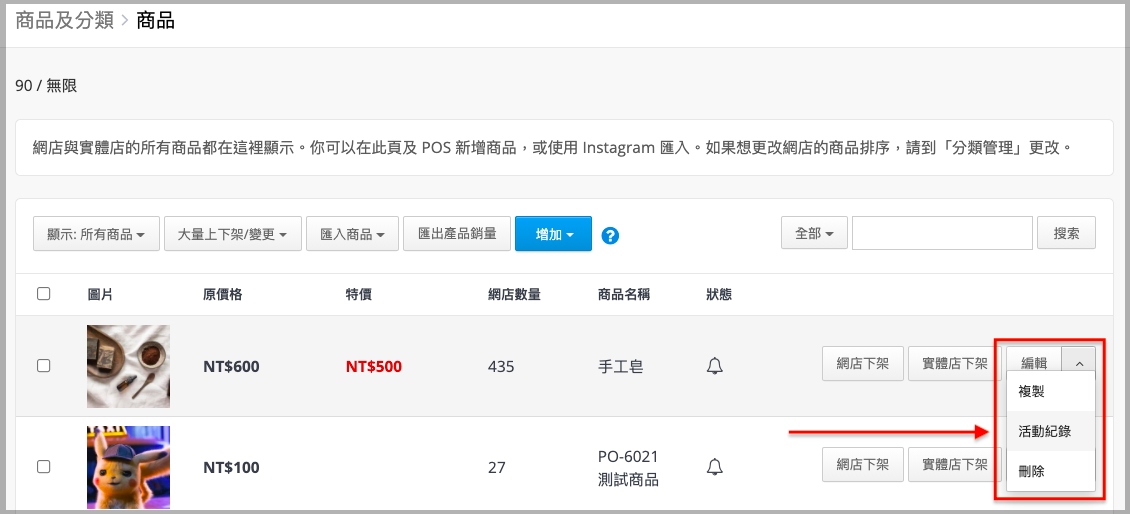1130x514 pixels.
Task: Open the 全部 search scope dropdown
Action: tap(814, 234)
